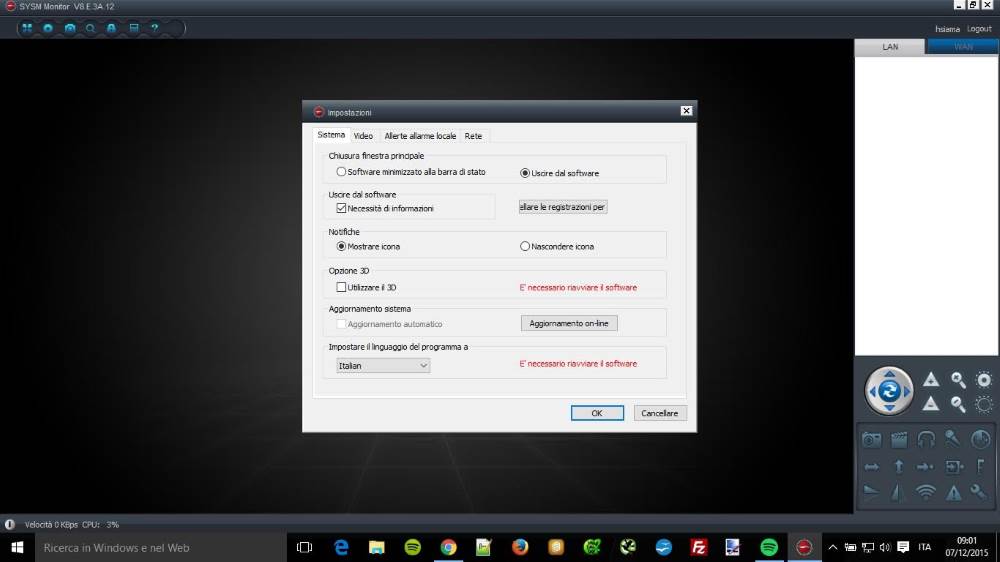The height and width of the screenshot is (562, 1000).
Task: Click the search magnifier icon in top toolbar
Action: (90, 28)
